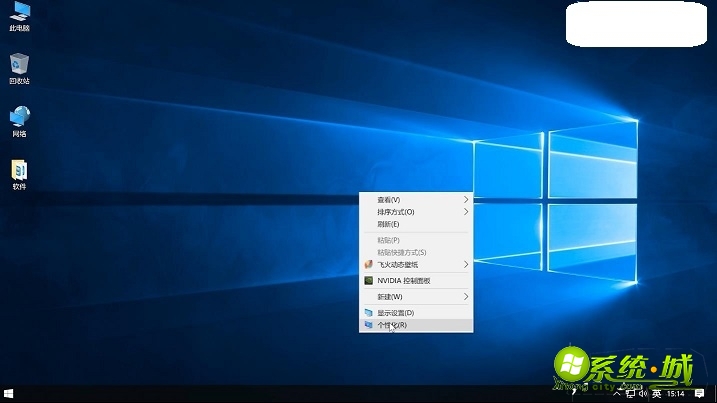Choose 刷新(E) from the context menu

pos(416,224)
